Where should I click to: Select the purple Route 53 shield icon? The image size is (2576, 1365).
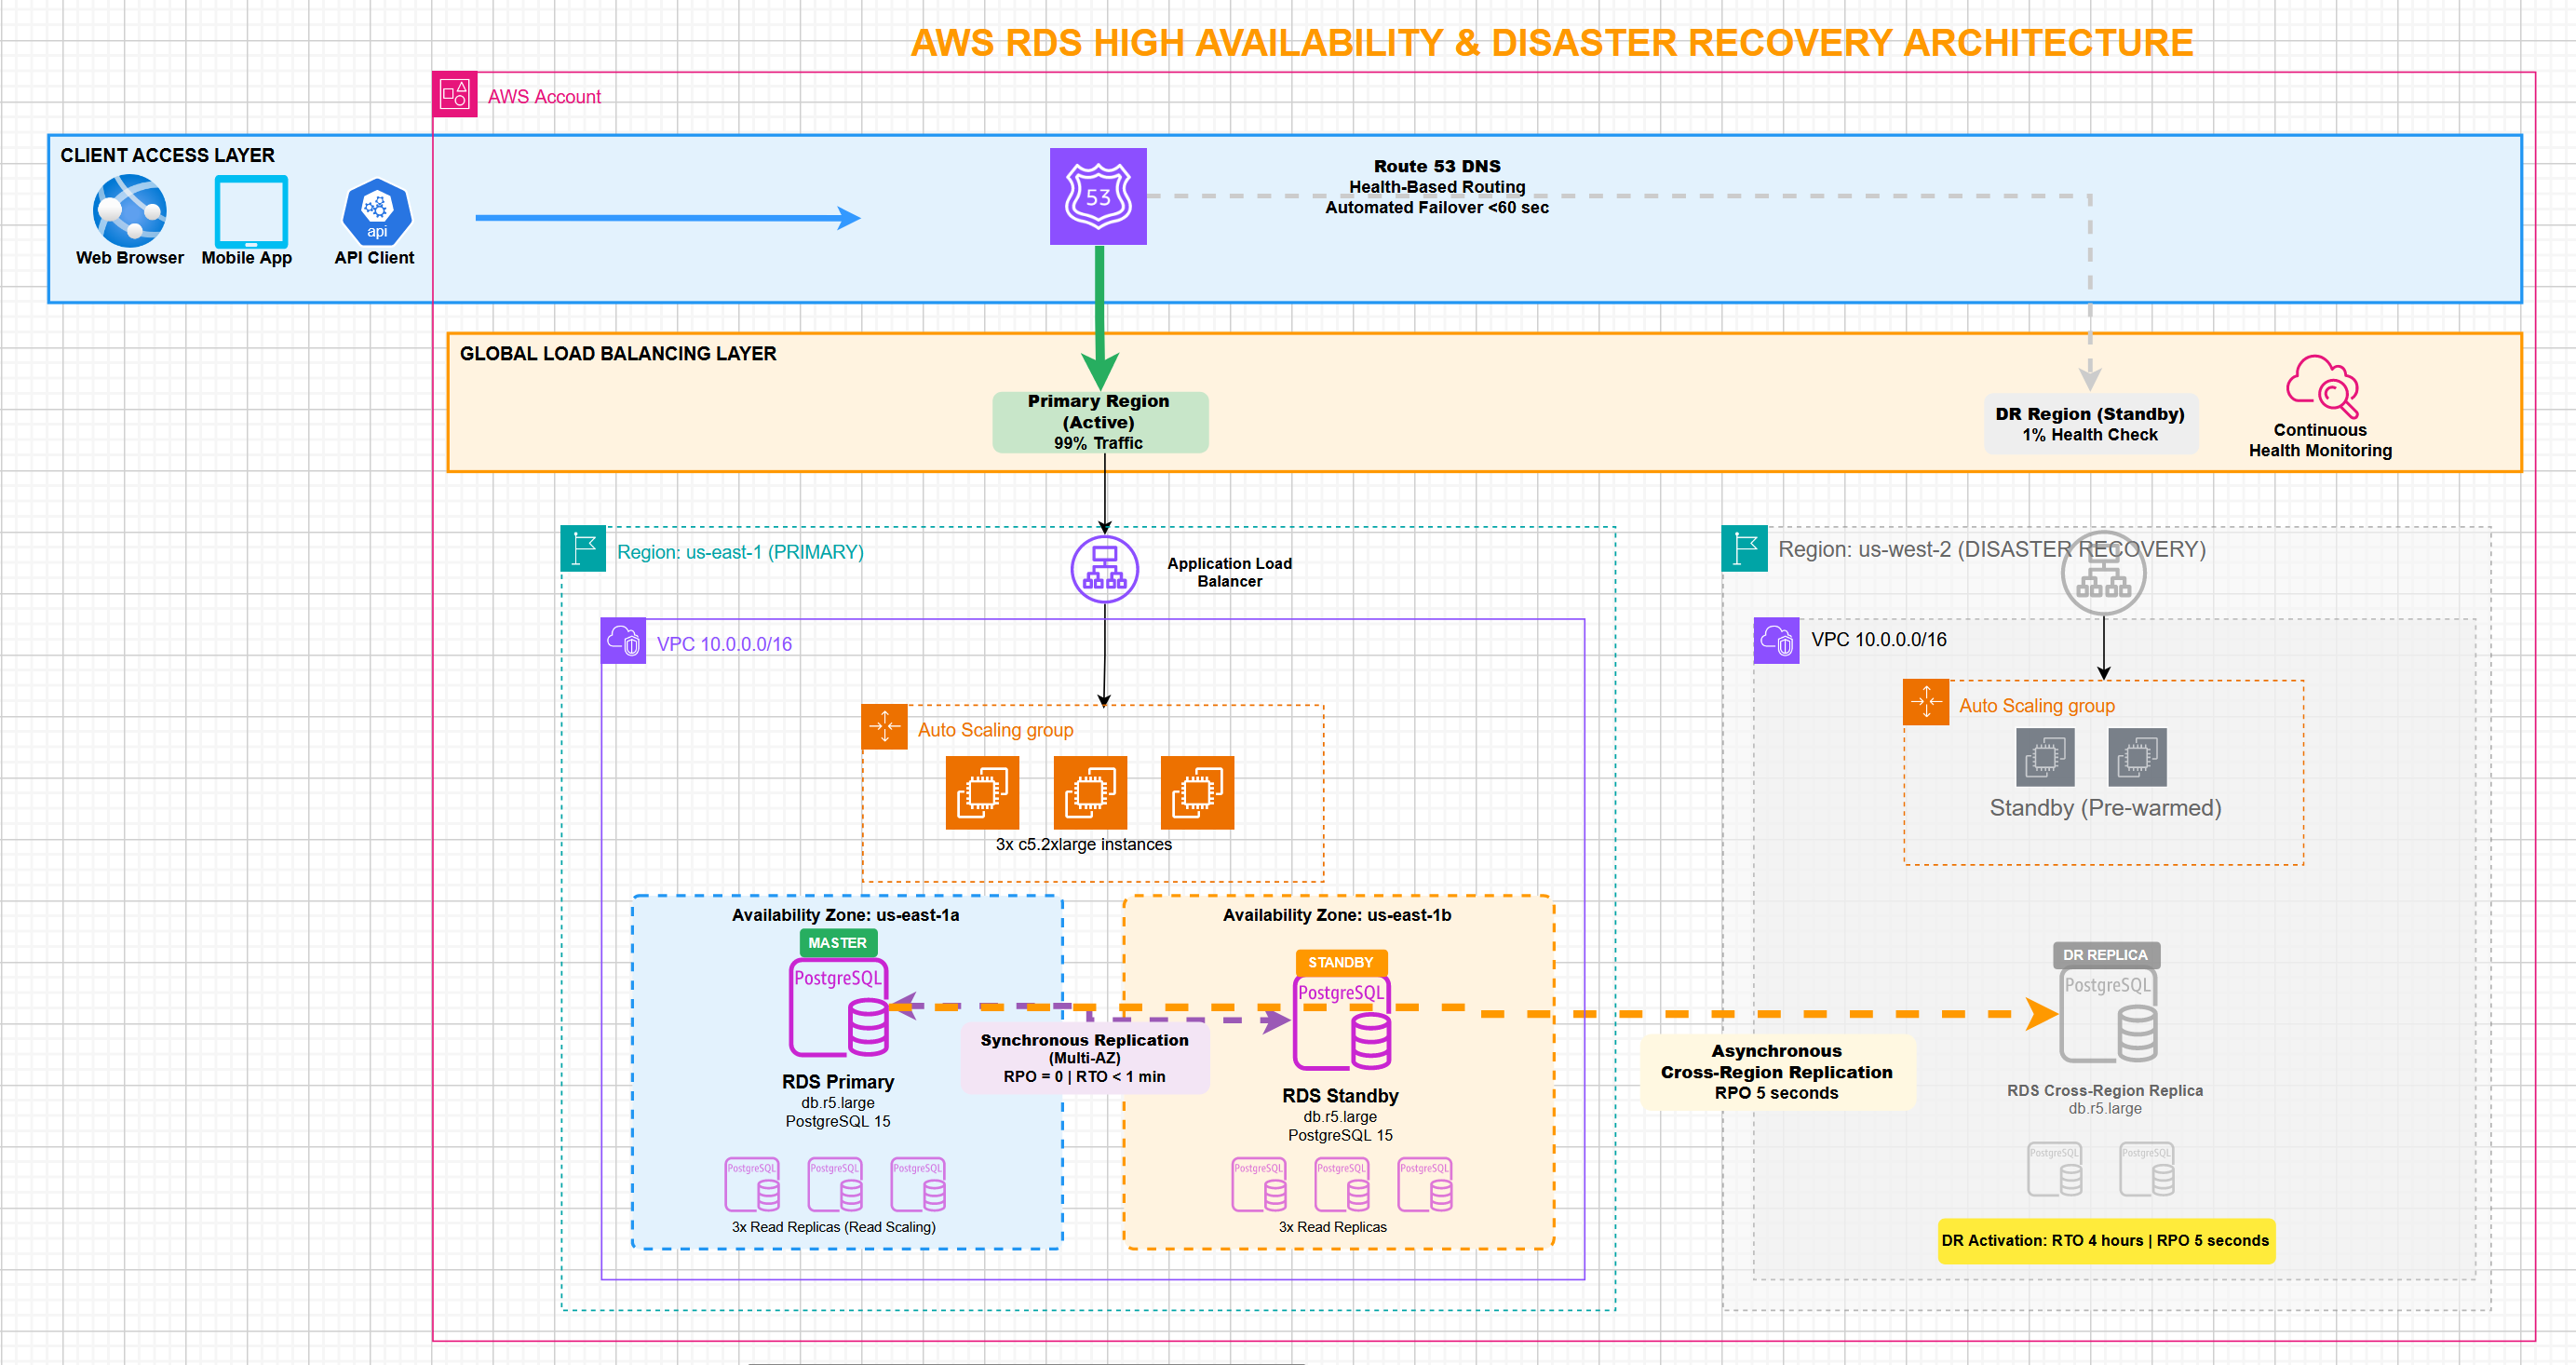click(1098, 196)
